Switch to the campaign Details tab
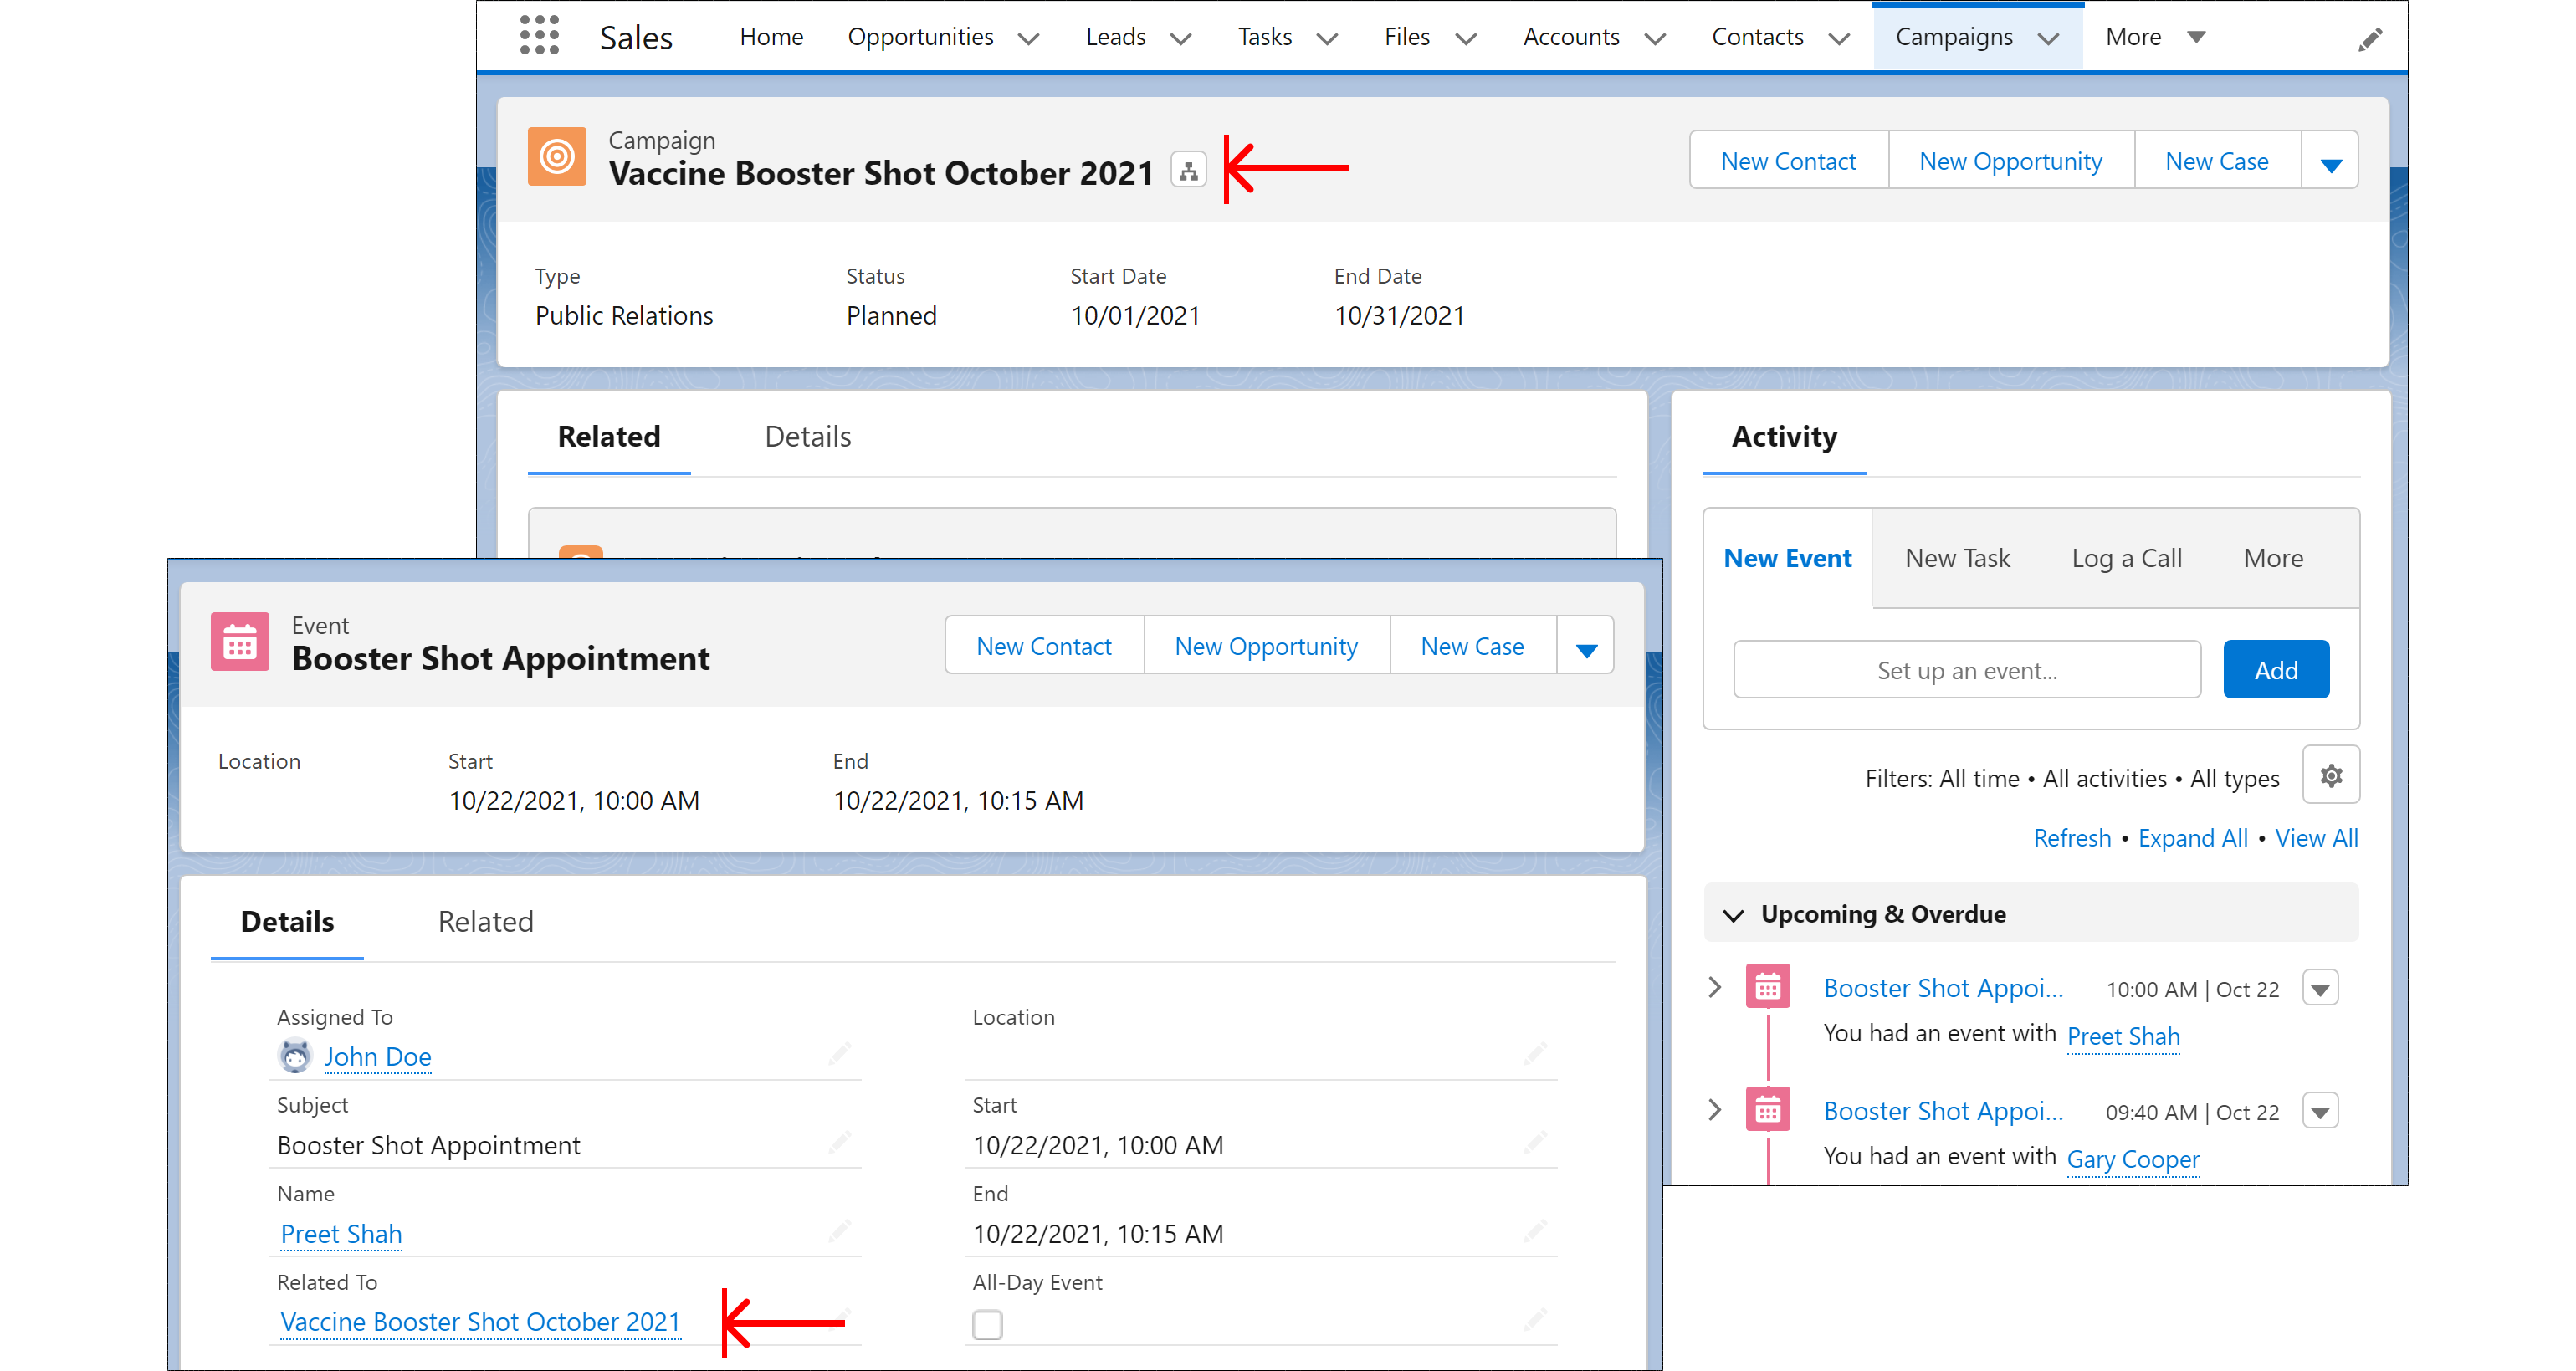Image resolution: width=2576 pixels, height=1371 pixels. (x=807, y=437)
